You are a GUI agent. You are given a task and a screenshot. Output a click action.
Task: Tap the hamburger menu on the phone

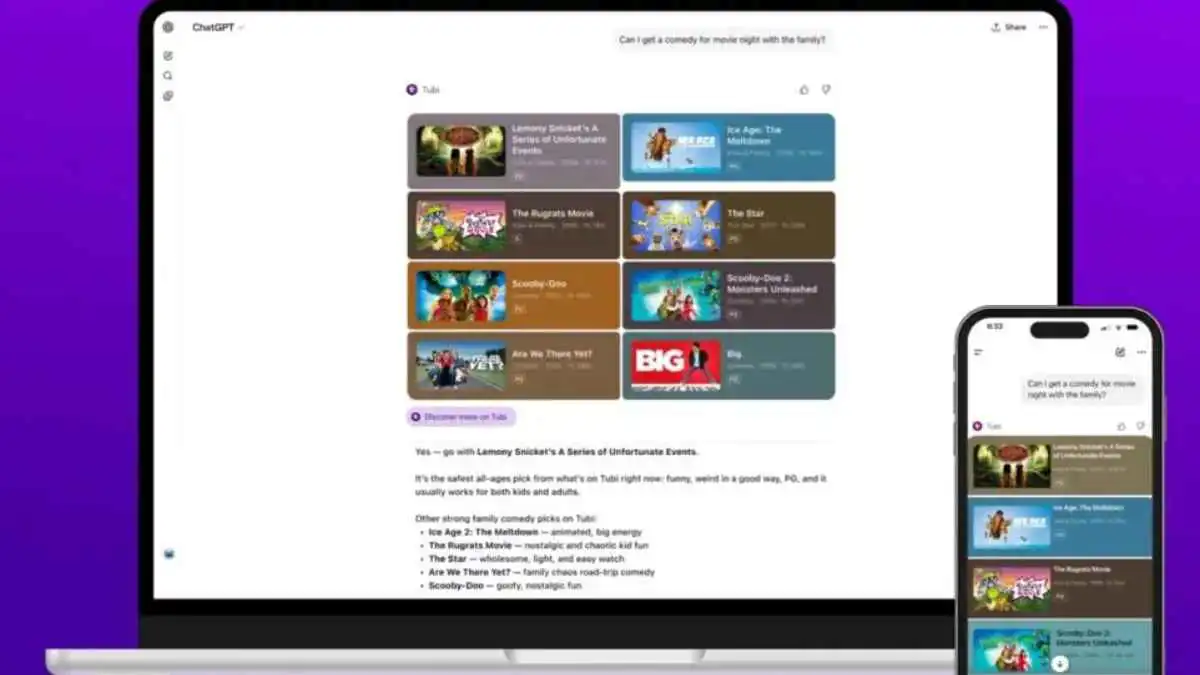pos(979,351)
